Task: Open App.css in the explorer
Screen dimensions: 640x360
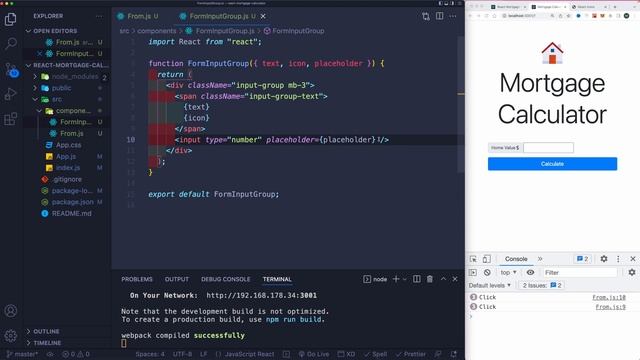Action: pos(68,145)
